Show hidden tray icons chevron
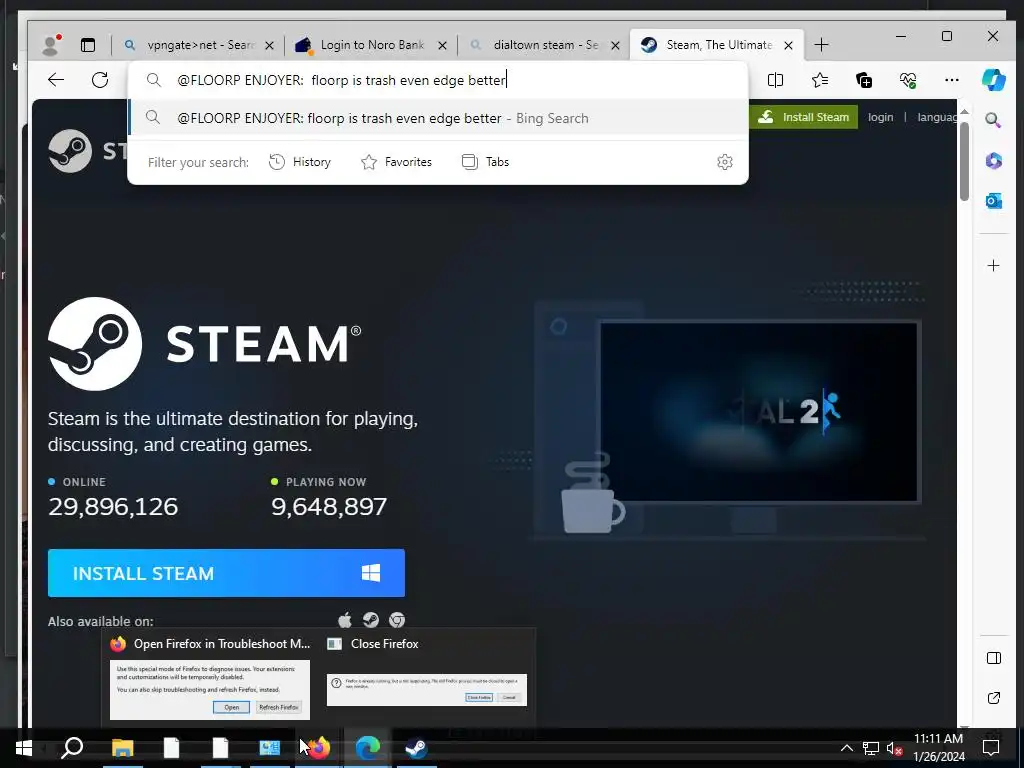This screenshot has height=768, width=1024. [x=846, y=748]
